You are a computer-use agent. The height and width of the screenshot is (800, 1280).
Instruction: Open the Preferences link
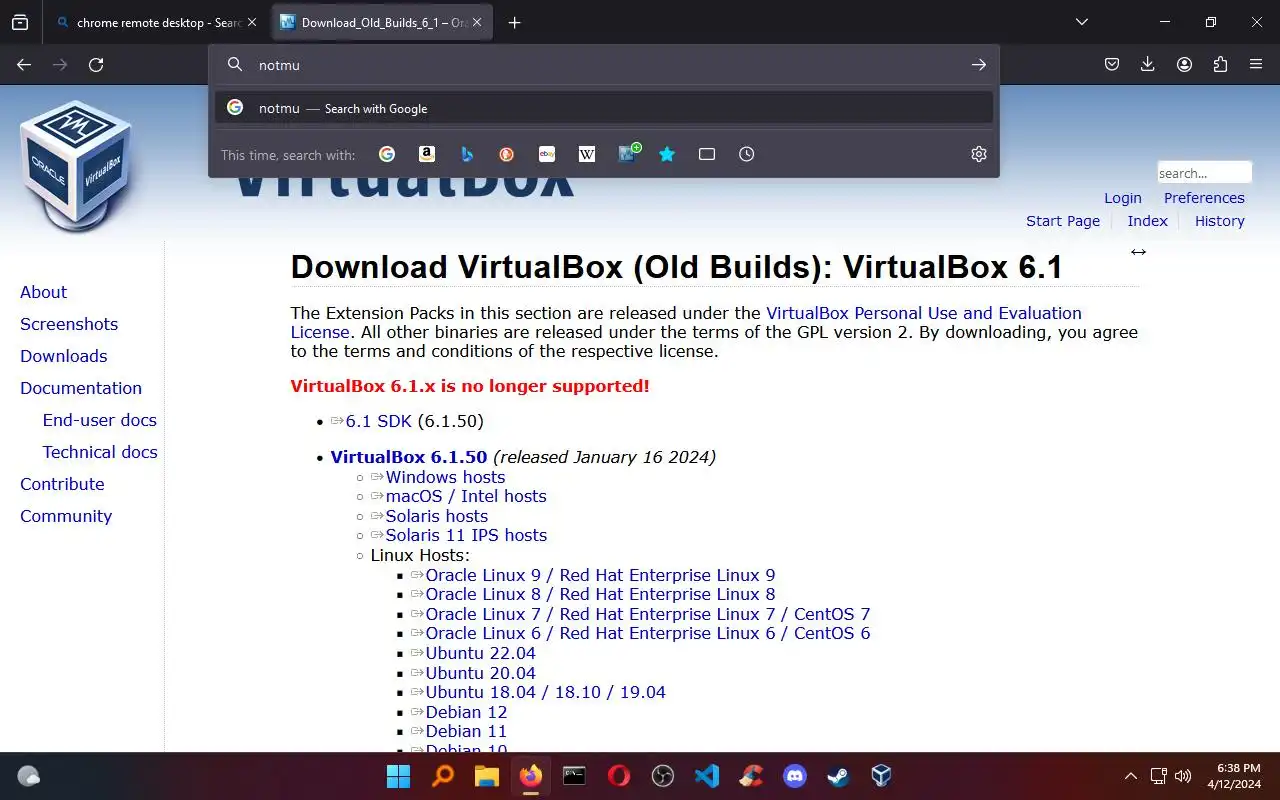coord(1204,198)
